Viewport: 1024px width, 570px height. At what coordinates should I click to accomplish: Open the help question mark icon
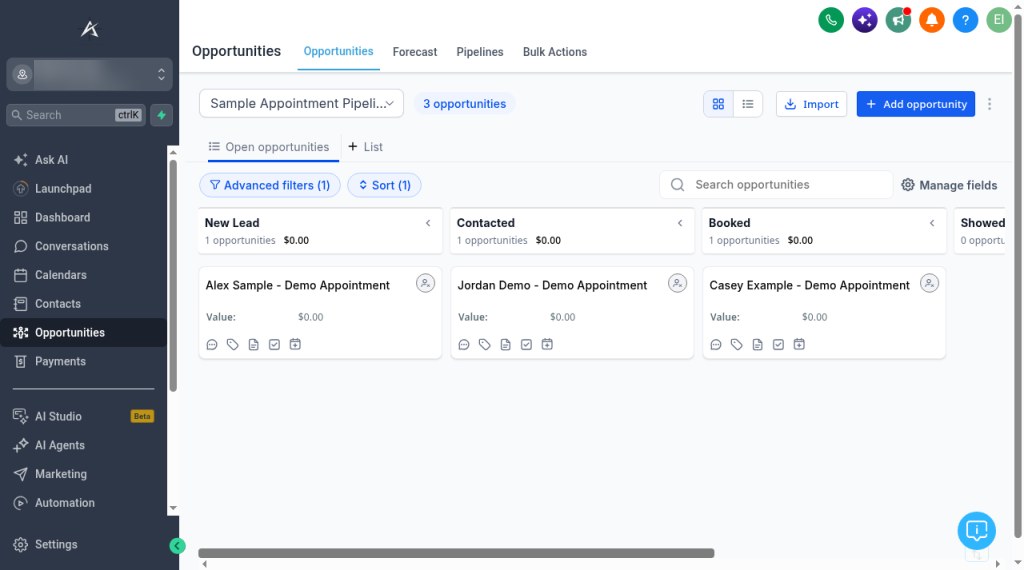coord(965,20)
